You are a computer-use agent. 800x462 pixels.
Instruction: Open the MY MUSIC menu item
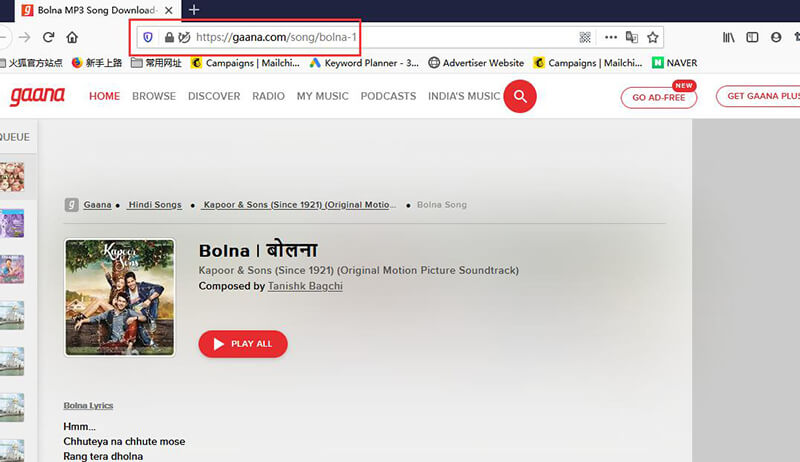point(322,96)
